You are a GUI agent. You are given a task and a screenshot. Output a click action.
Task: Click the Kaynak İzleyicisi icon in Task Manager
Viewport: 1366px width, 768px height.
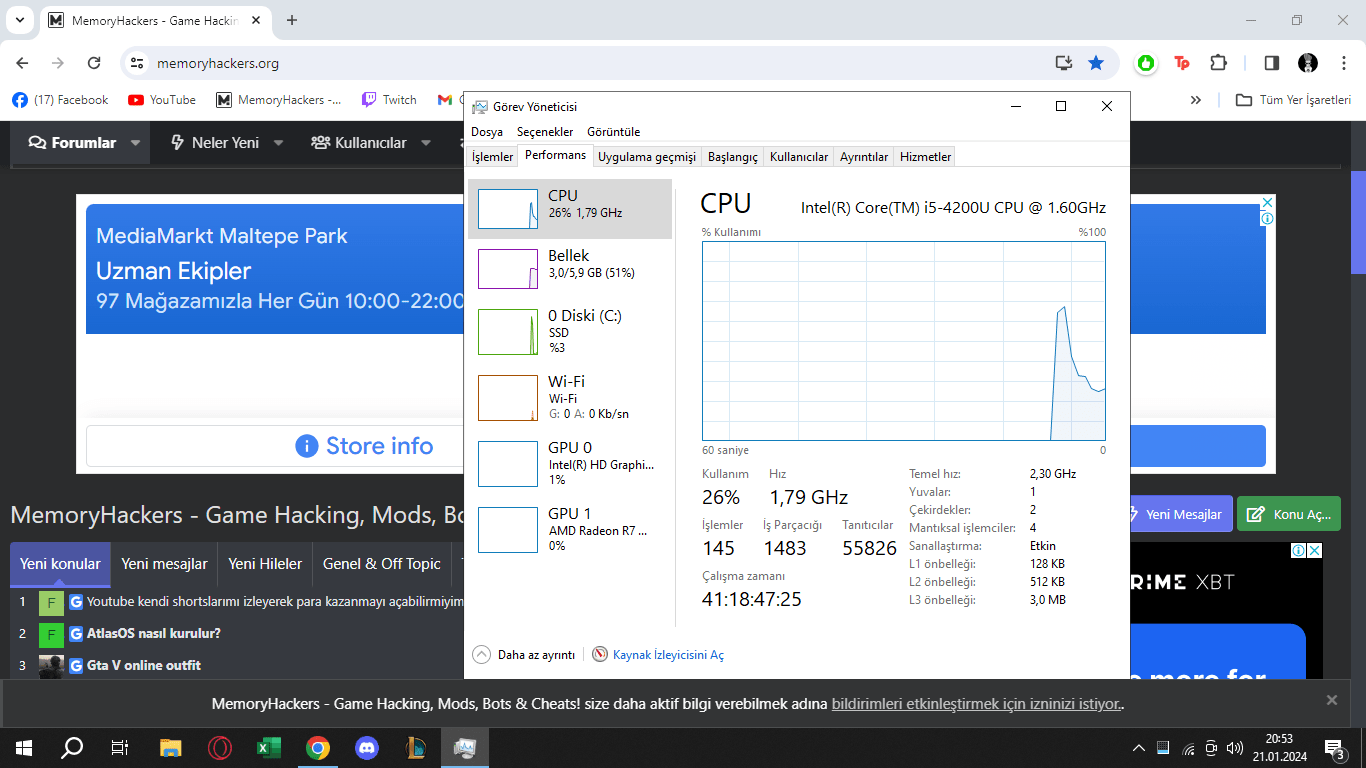click(600, 655)
